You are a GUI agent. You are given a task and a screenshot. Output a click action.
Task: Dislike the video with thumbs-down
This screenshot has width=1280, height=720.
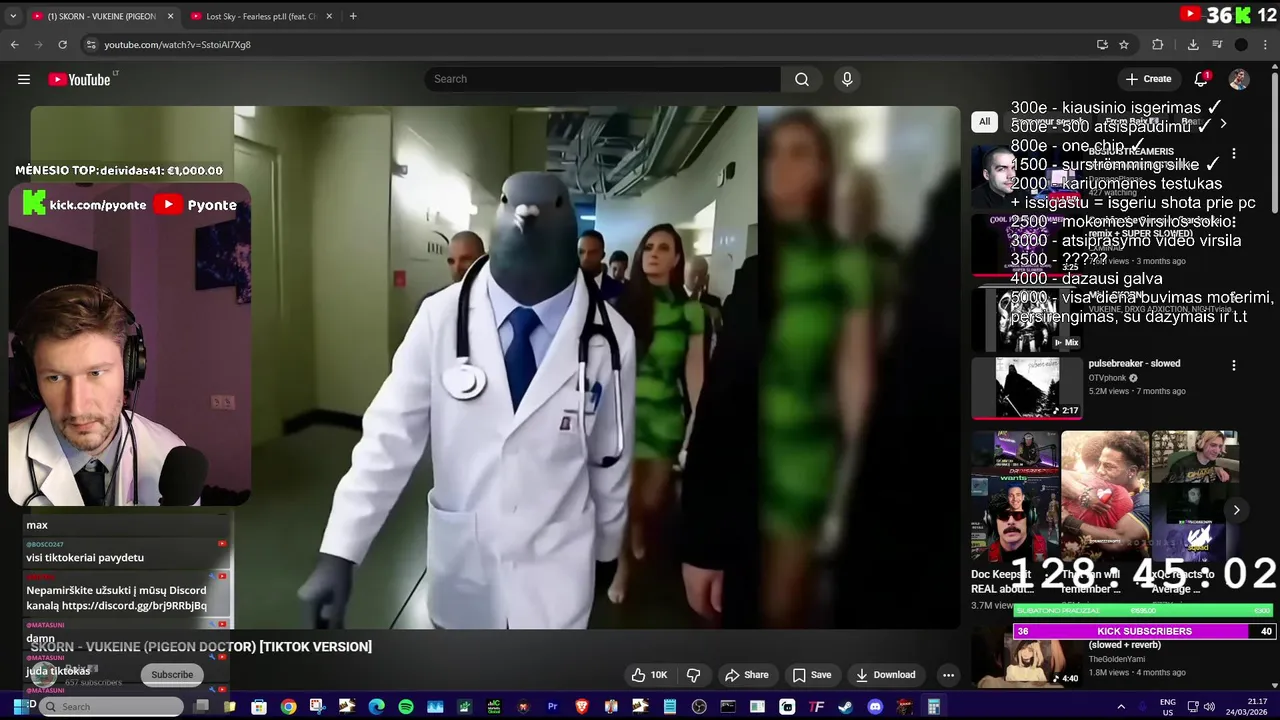[693, 675]
